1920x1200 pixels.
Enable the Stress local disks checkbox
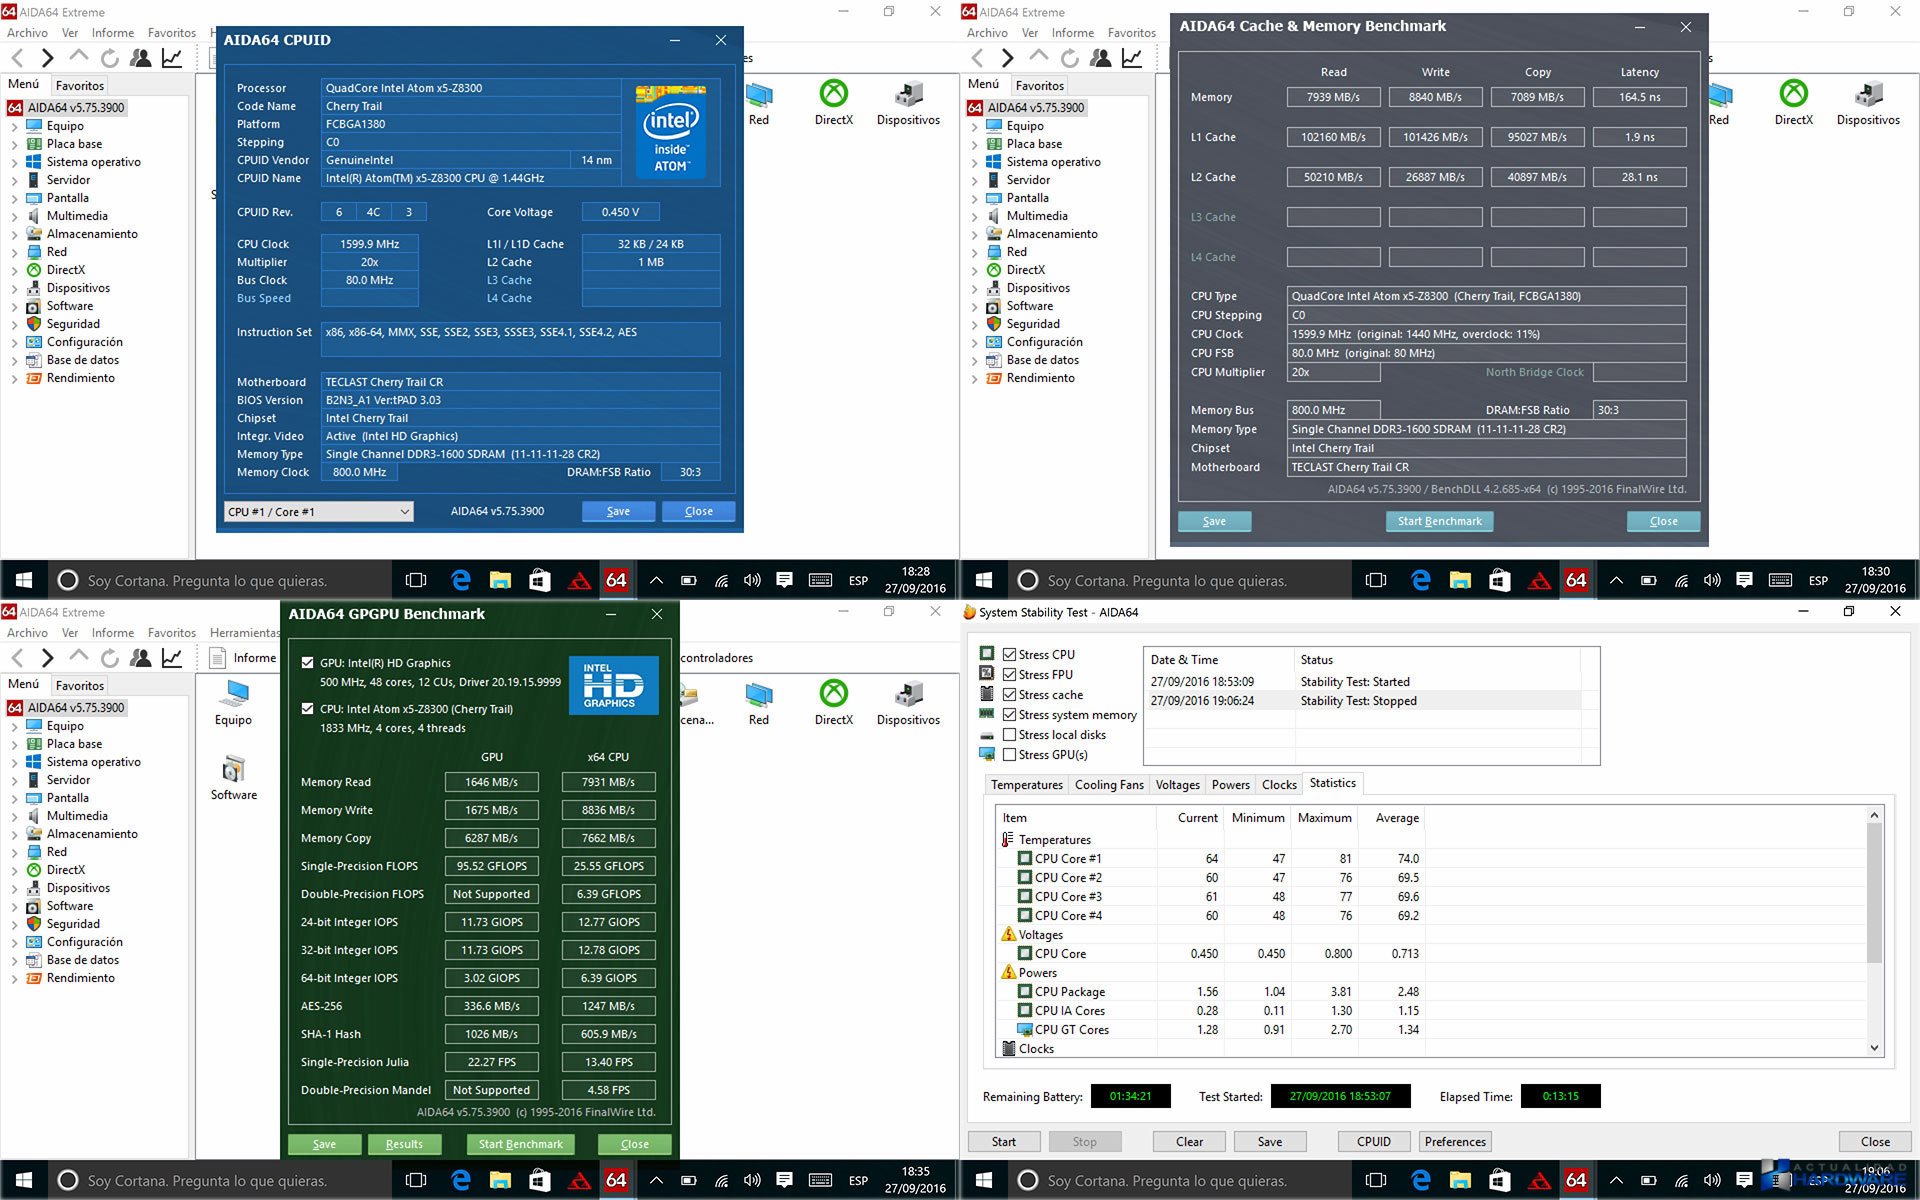1009,735
